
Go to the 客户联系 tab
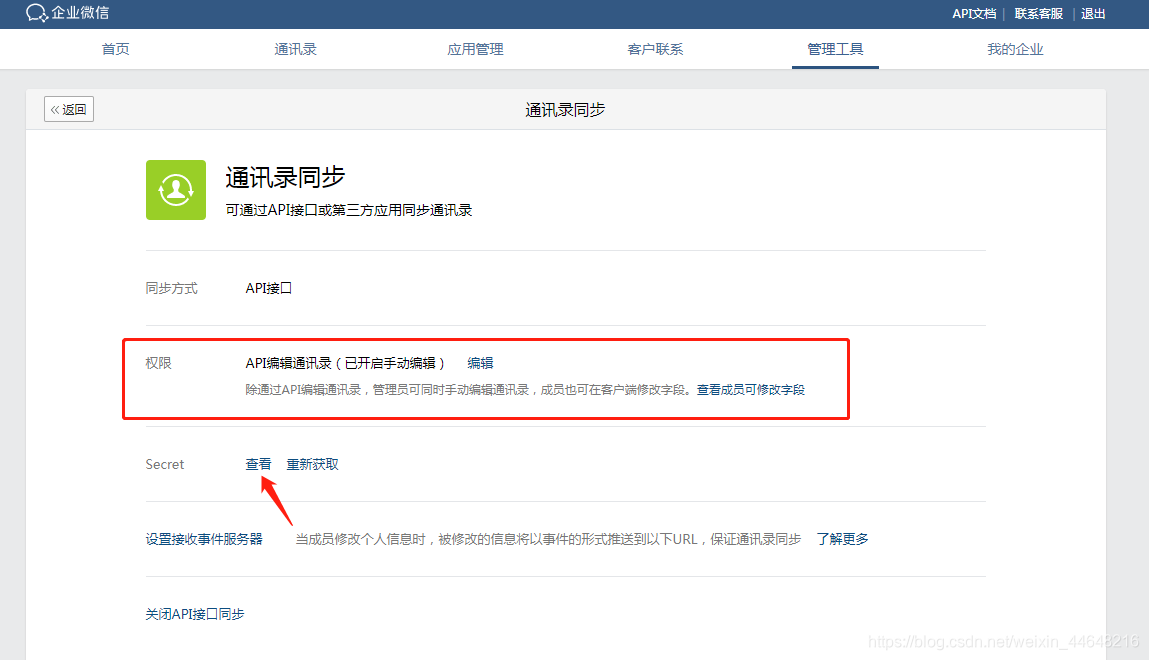point(655,49)
